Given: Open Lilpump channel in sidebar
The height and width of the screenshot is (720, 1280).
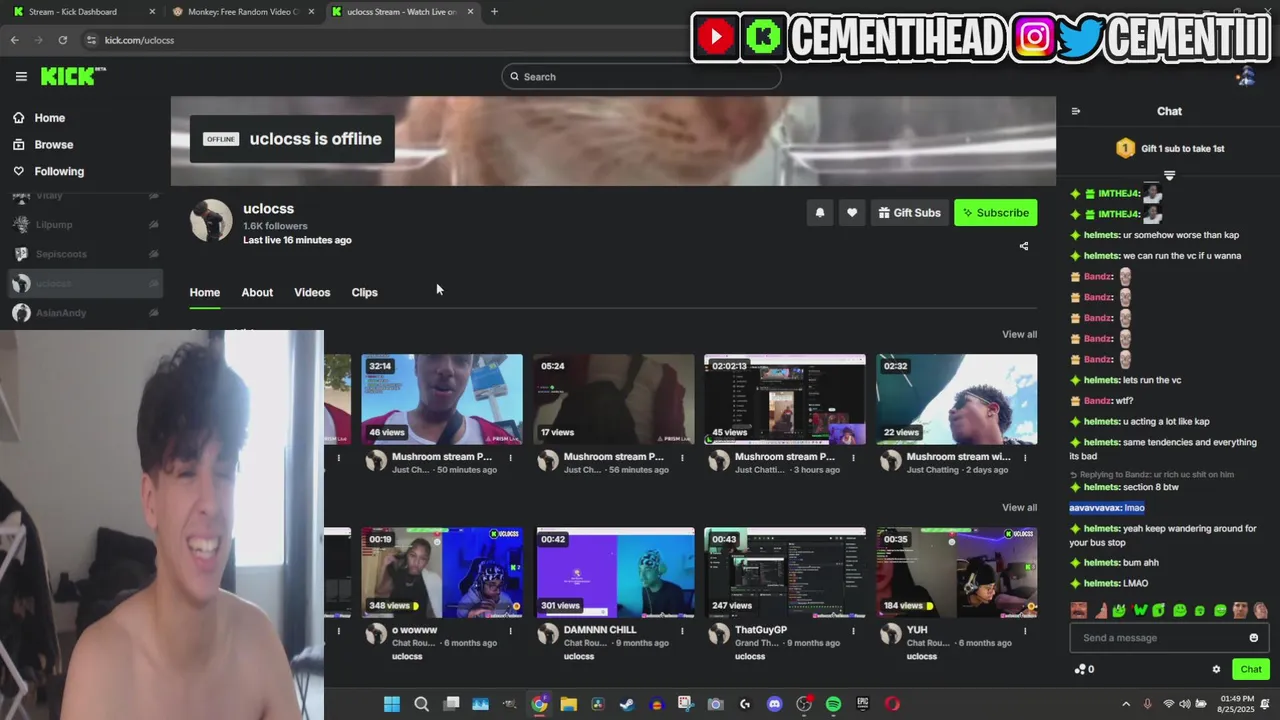Looking at the screenshot, I should [84, 225].
